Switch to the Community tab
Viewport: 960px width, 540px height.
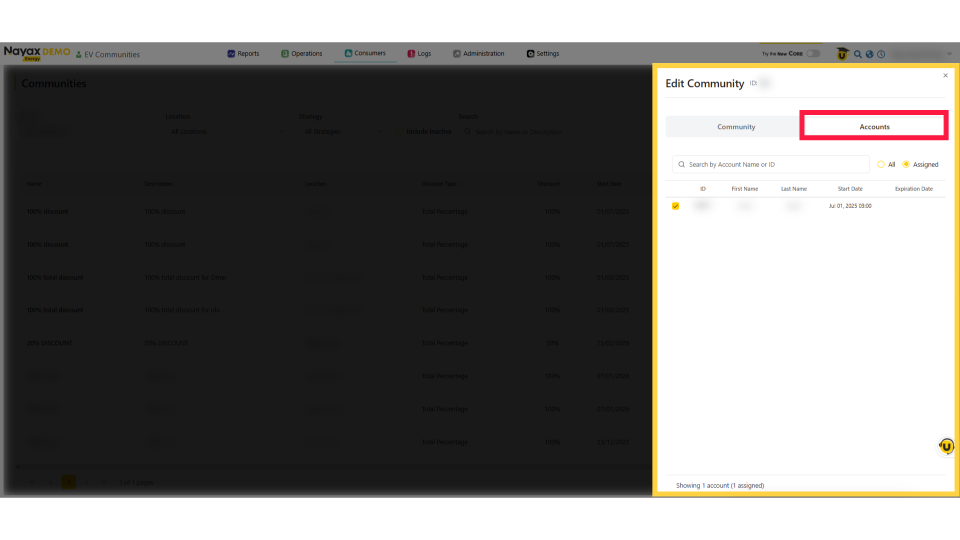coord(736,127)
